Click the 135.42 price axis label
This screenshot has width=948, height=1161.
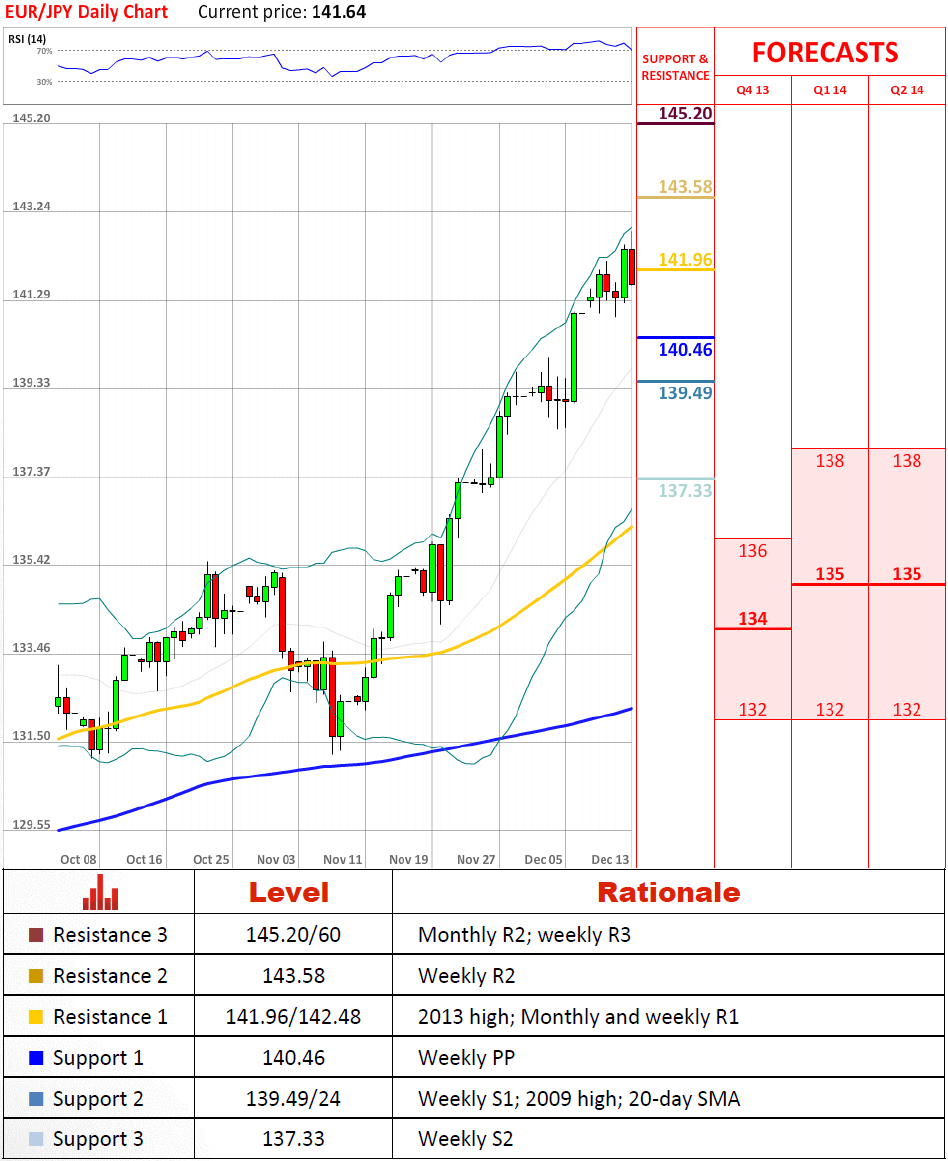(x=31, y=559)
